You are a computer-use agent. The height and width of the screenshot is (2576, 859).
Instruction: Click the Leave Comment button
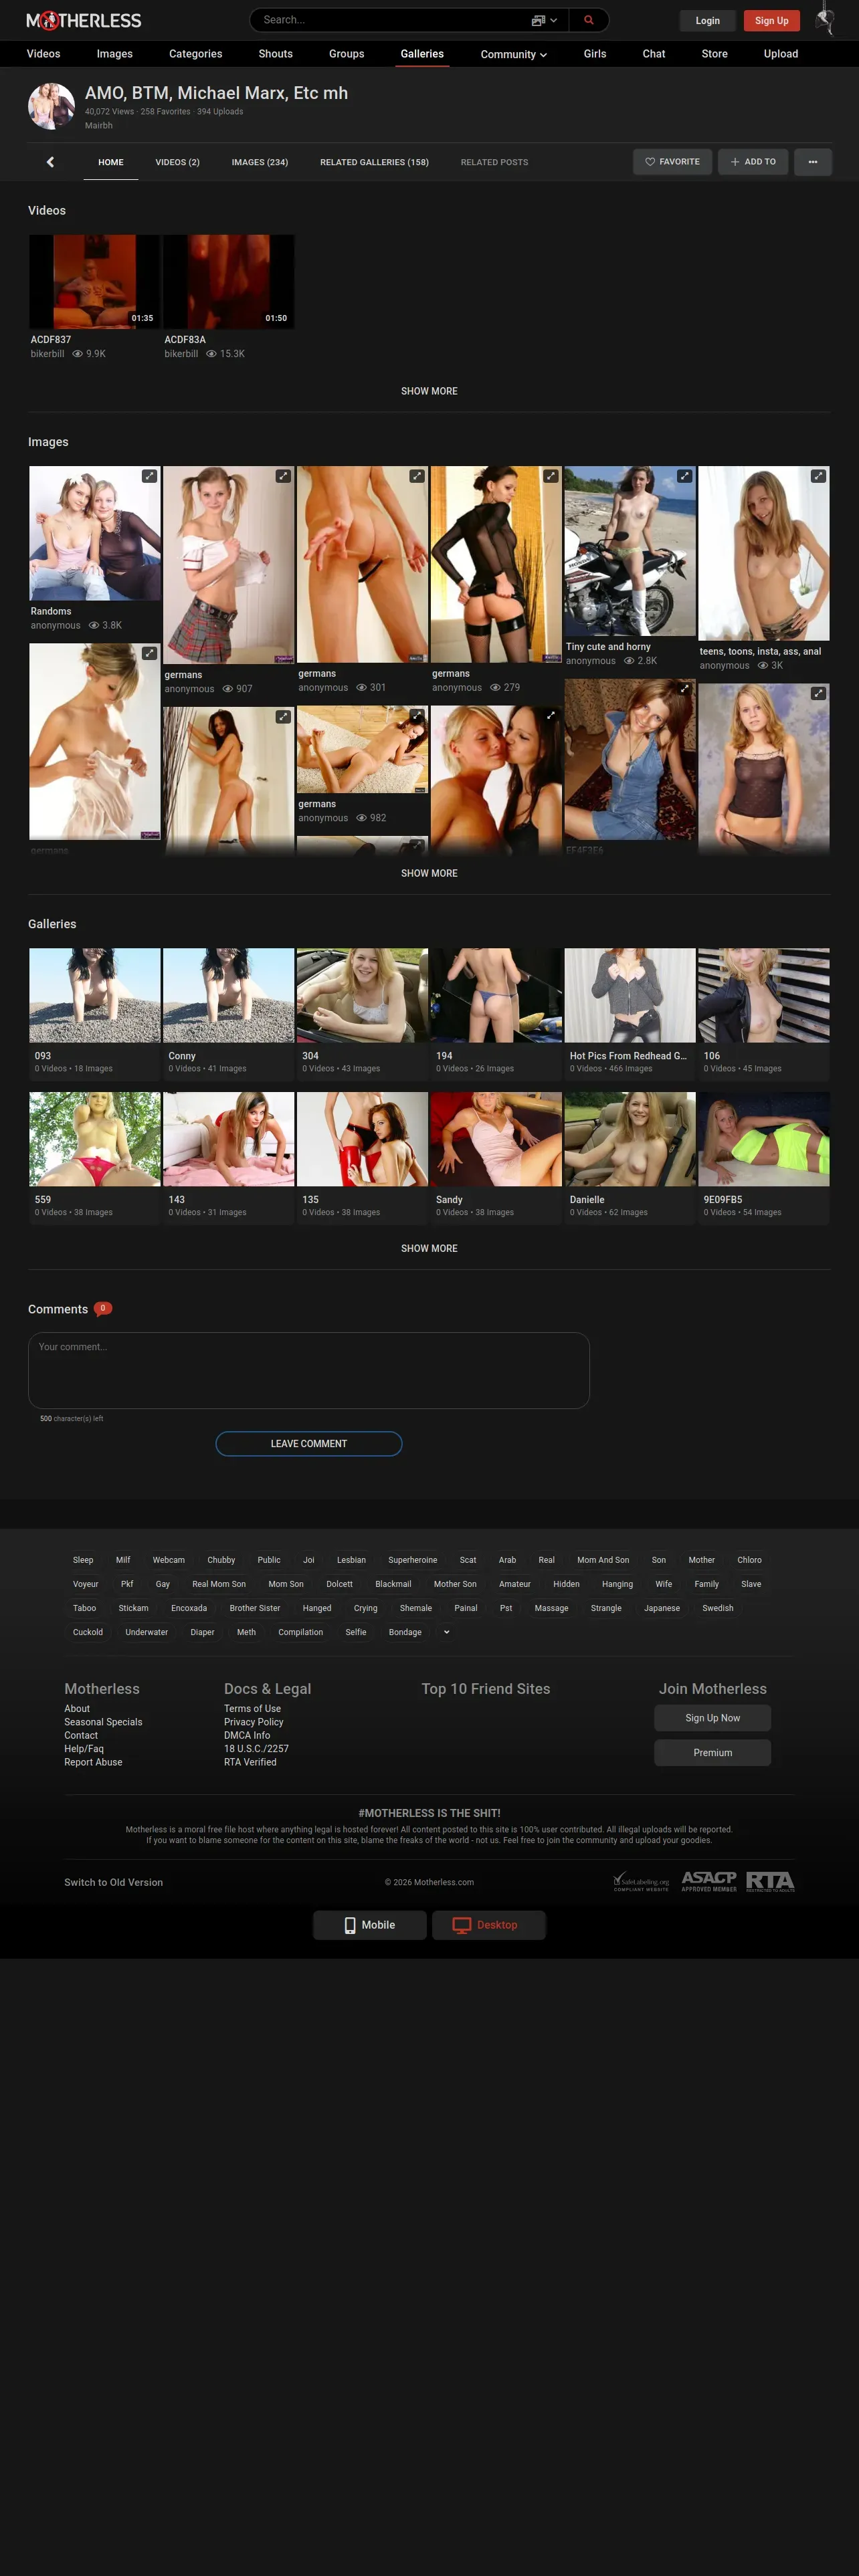[x=309, y=1444]
